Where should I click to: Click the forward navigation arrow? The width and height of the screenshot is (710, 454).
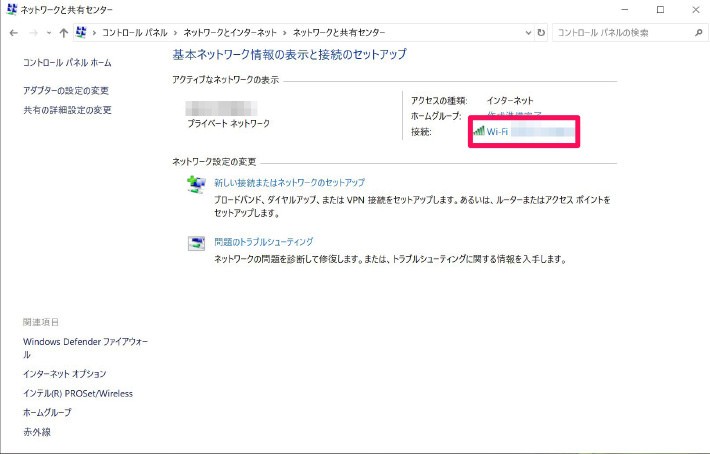pyautogui.click(x=33, y=33)
